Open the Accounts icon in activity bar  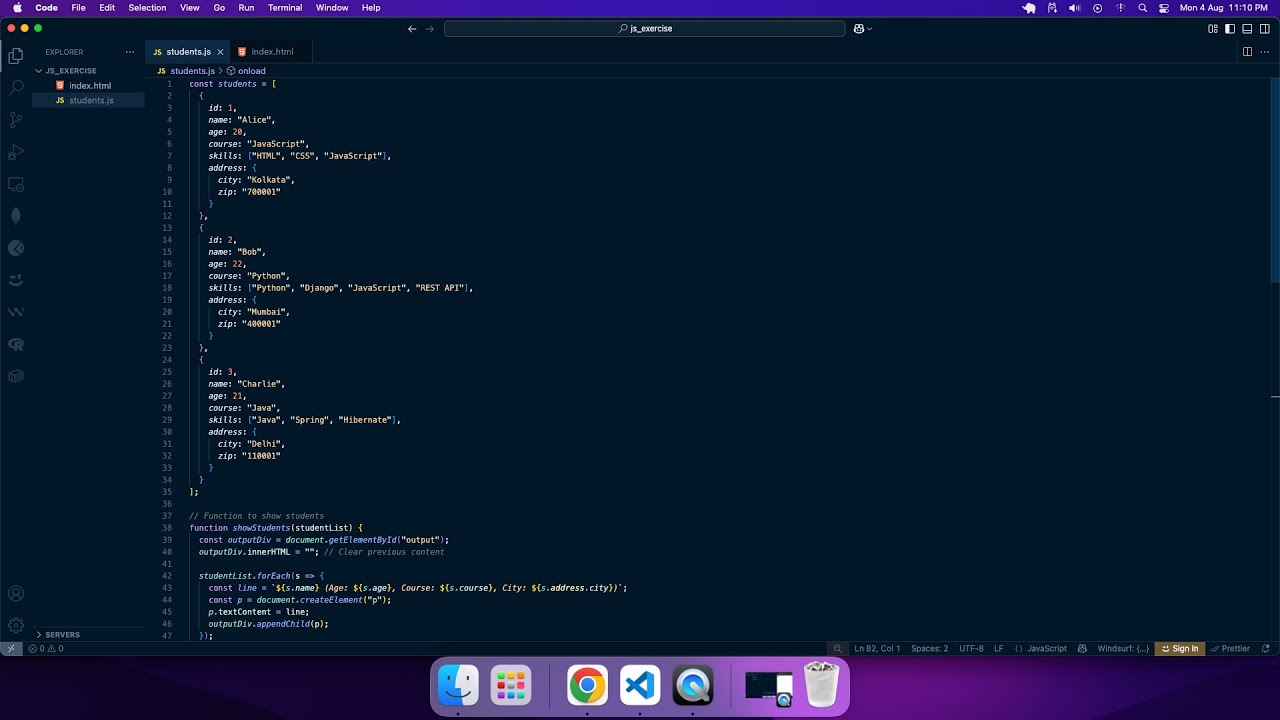[x=16, y=594]
